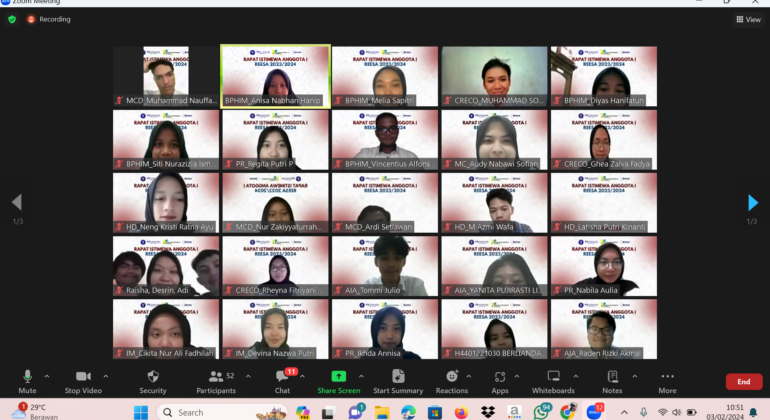Stop Video camera button
This screenshot has width=770, height=420.
pyautogui.click(x=83, y=382)
